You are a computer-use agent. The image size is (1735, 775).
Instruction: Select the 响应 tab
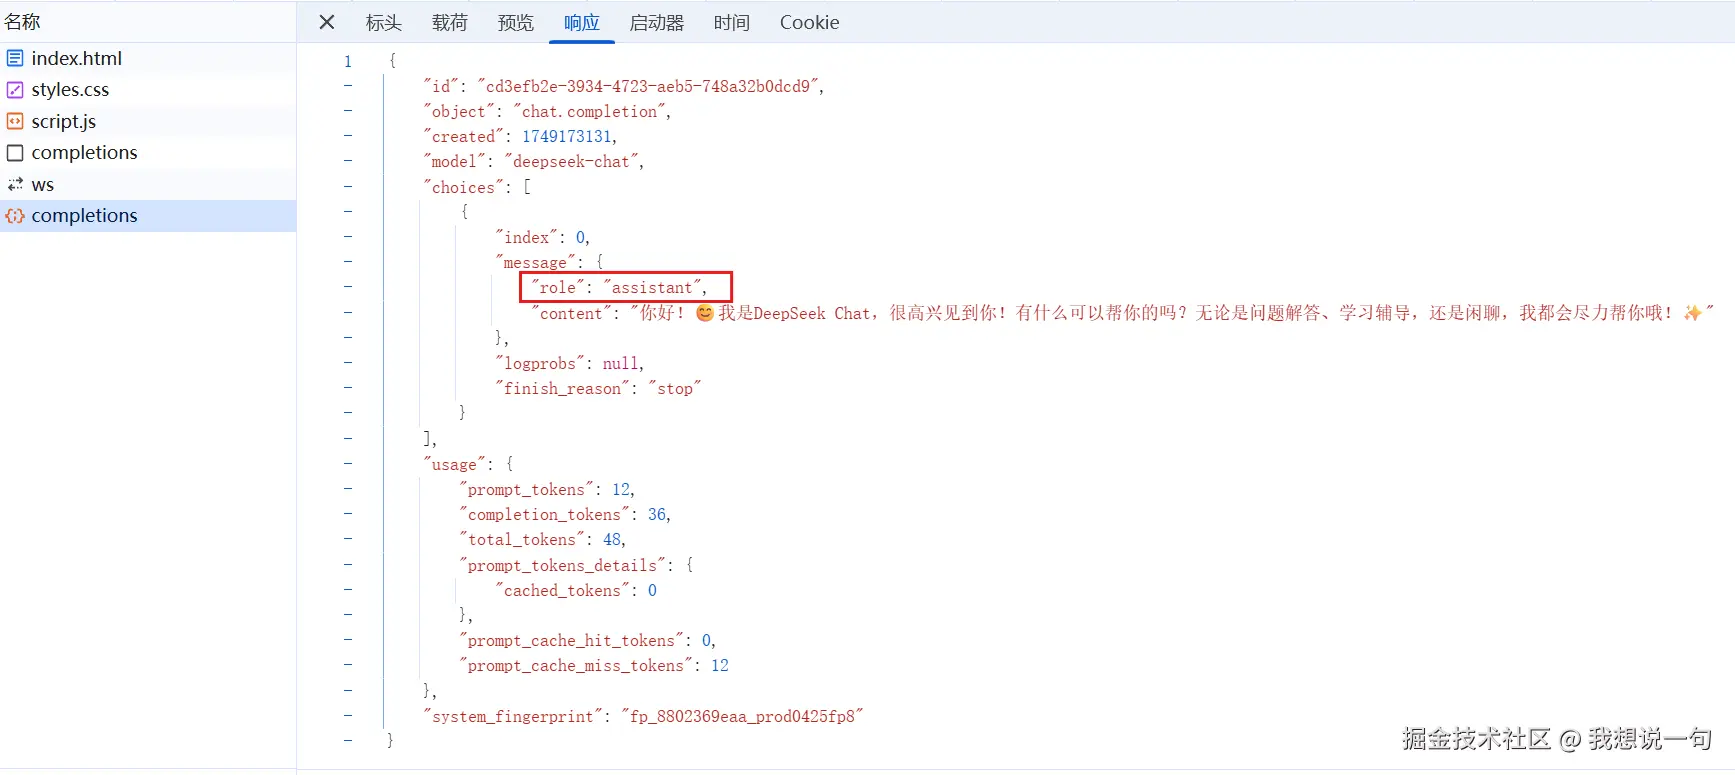pyautogui.click(x=582, y=22)
